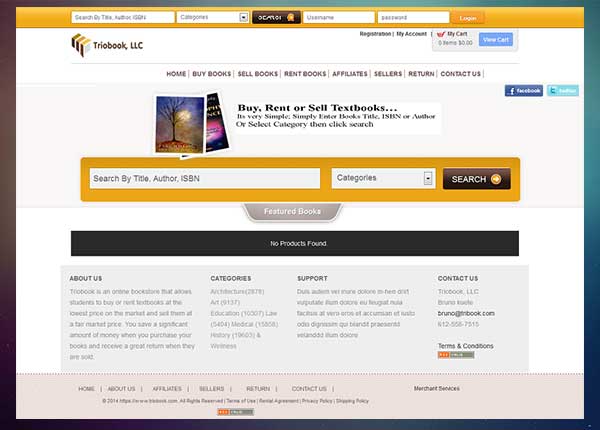
Task: Click the SSL badge under Terms & Conditions
Action: (456, 355)
